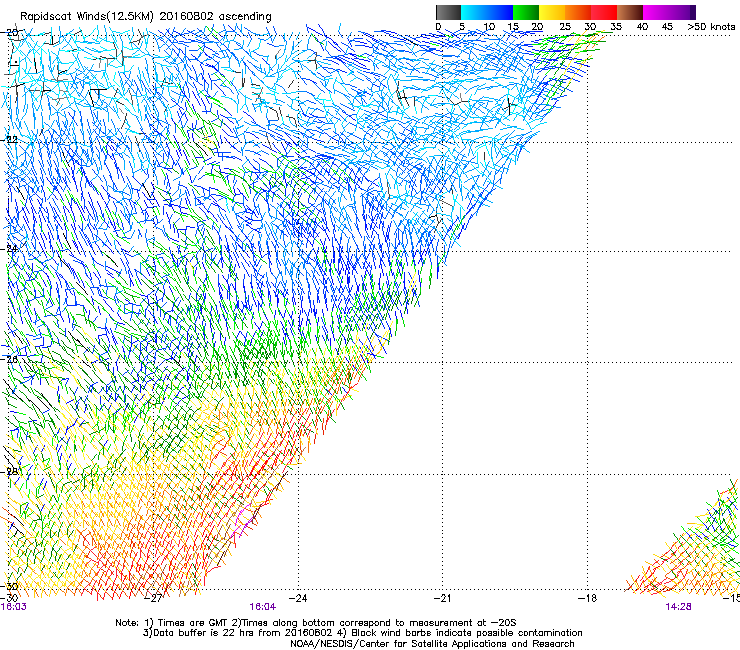This screenshot has width=740, height=650.
Task: Click the gray 0-5 knots legend swatch
Action: [448, 12]
